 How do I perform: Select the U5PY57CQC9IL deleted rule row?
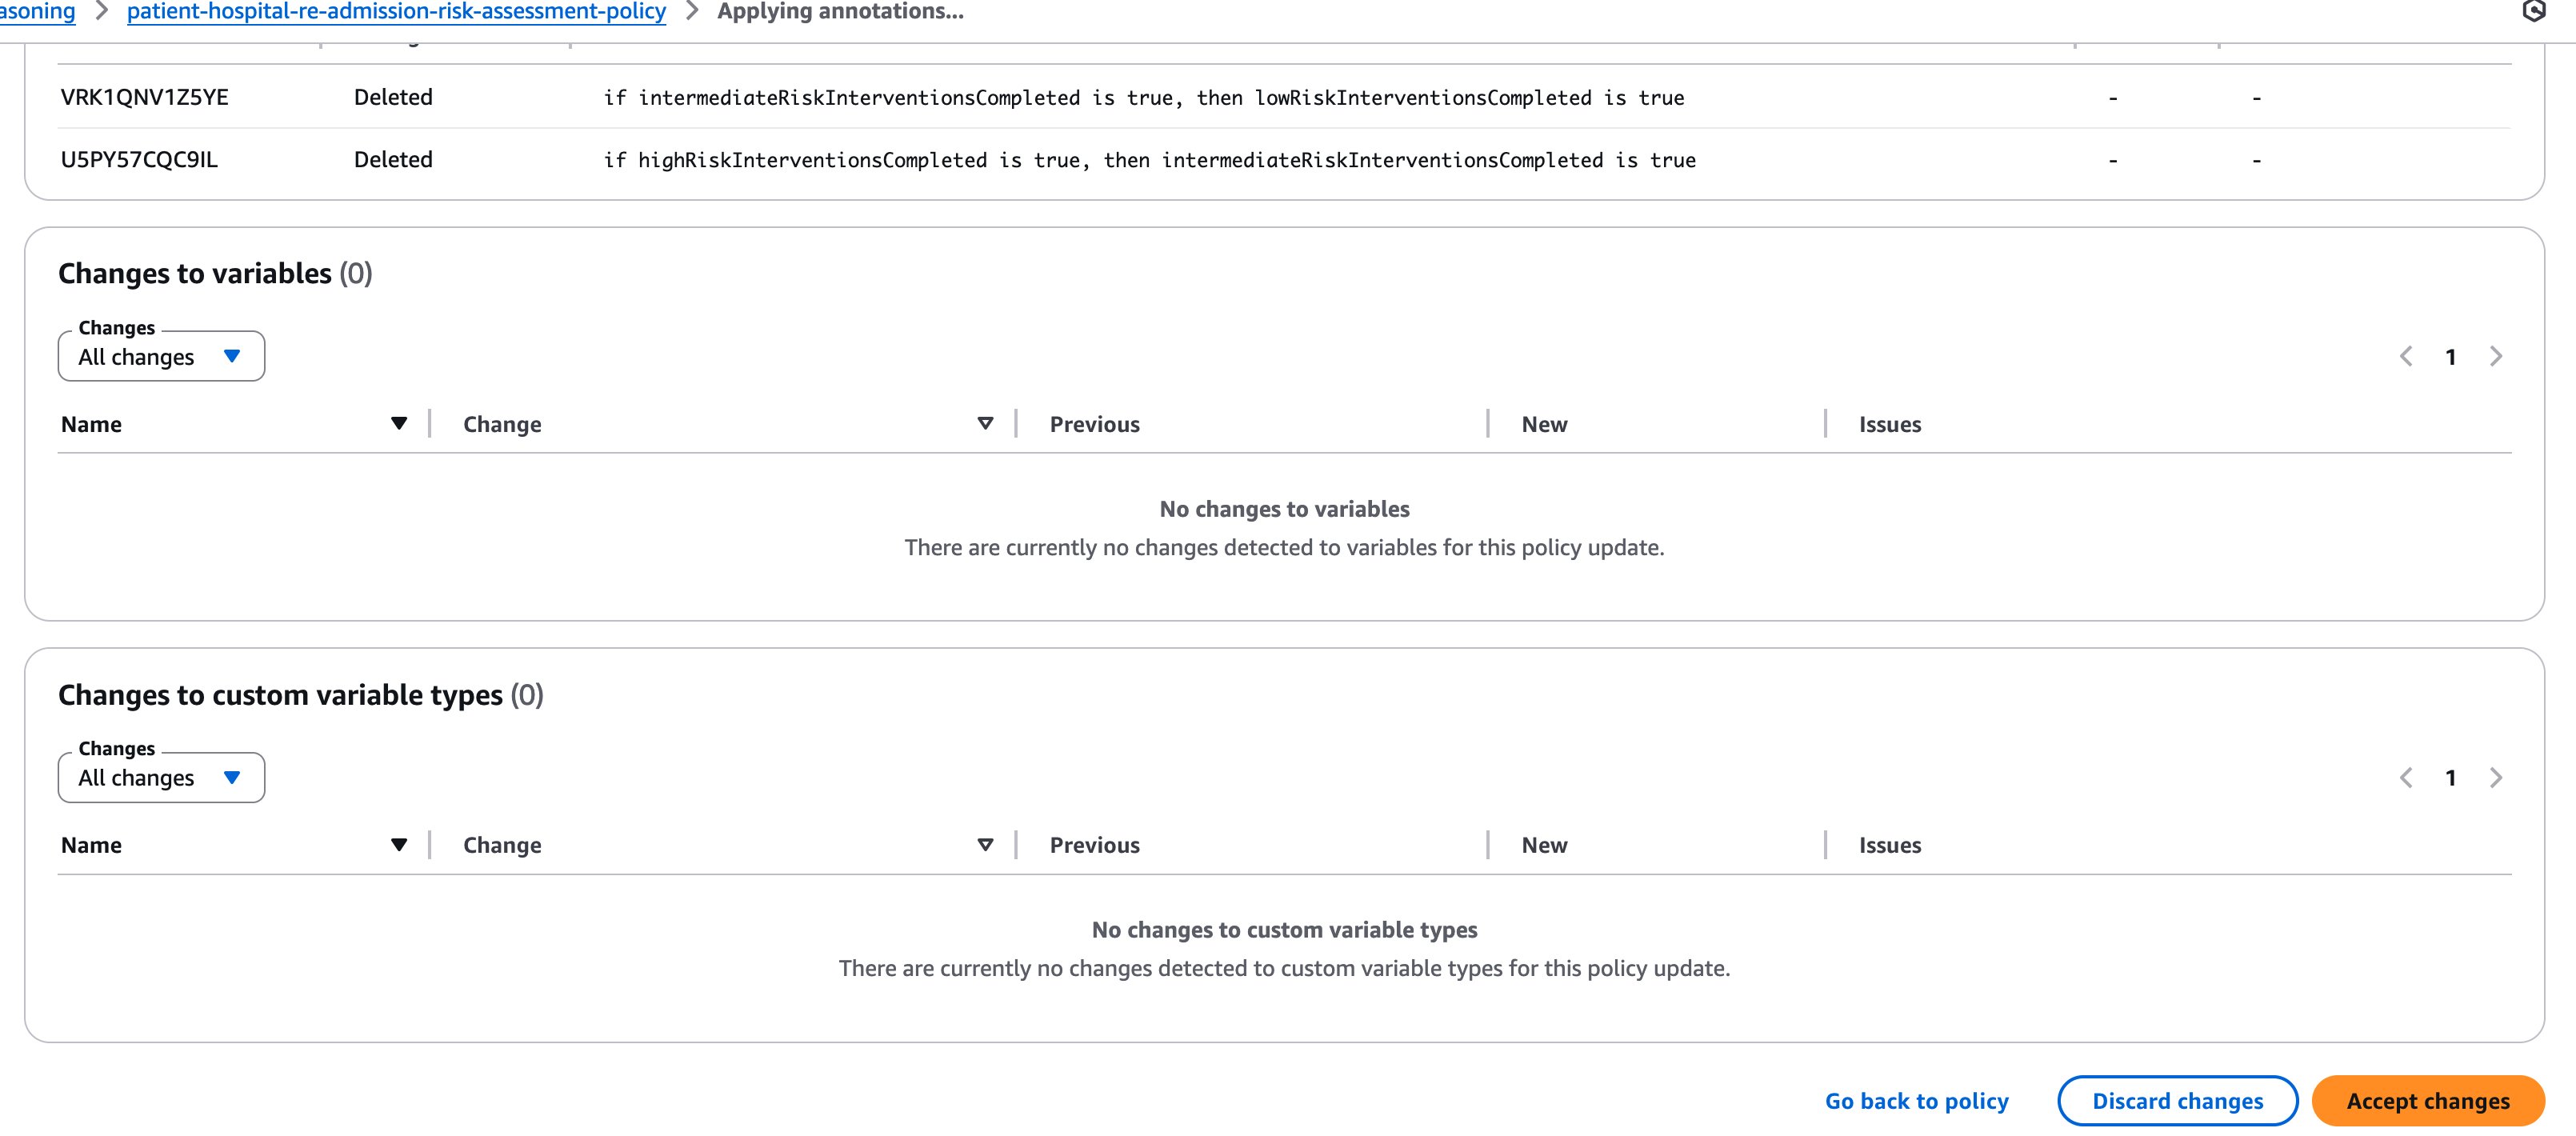(x=139, y=160)
